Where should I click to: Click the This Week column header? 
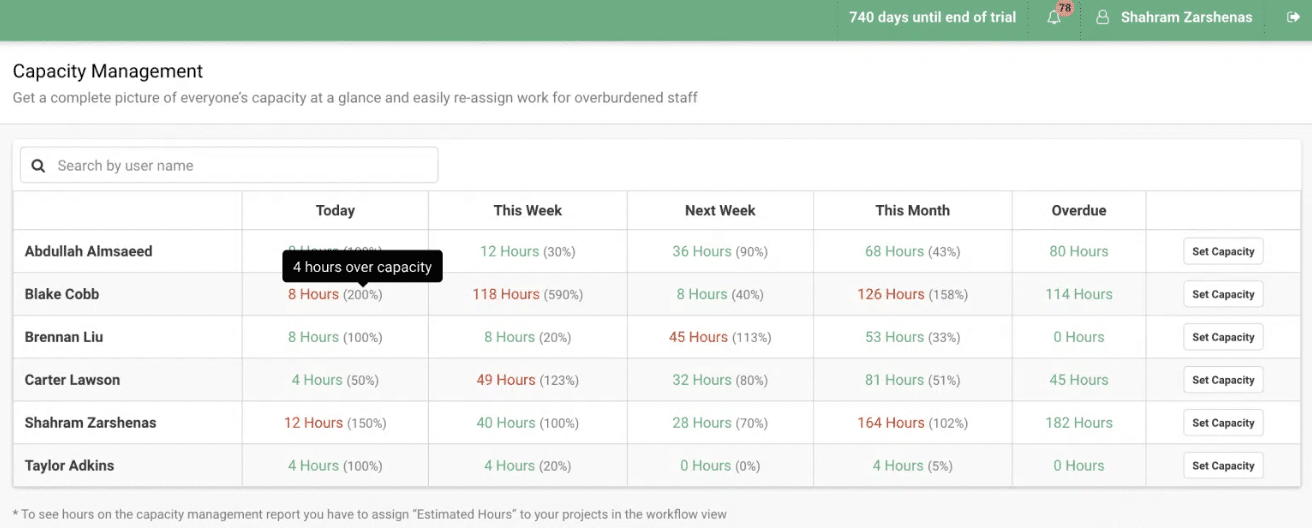pos(528,210)
